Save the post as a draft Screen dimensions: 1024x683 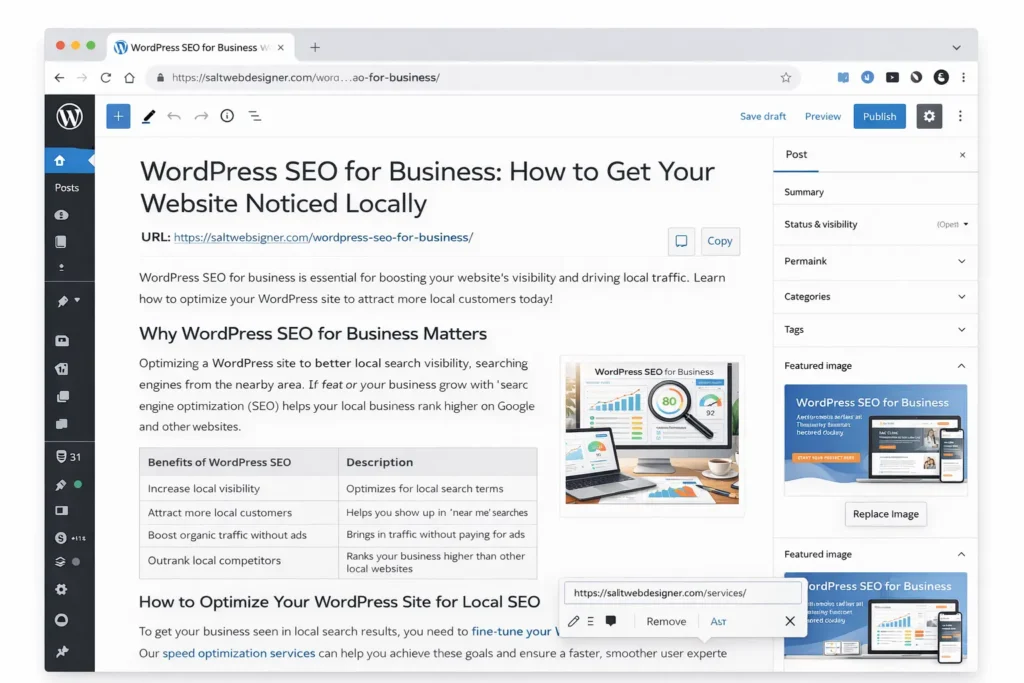click(x=763, y=116)
